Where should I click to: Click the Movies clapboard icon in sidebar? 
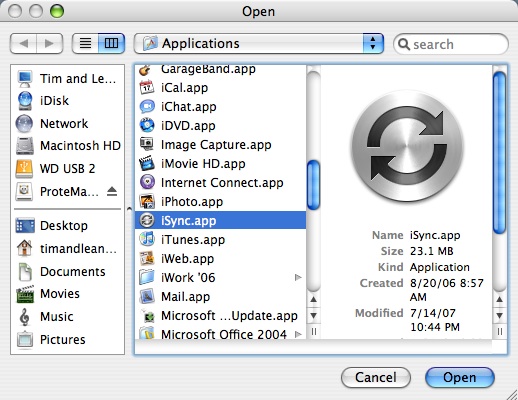coord(25,294)
